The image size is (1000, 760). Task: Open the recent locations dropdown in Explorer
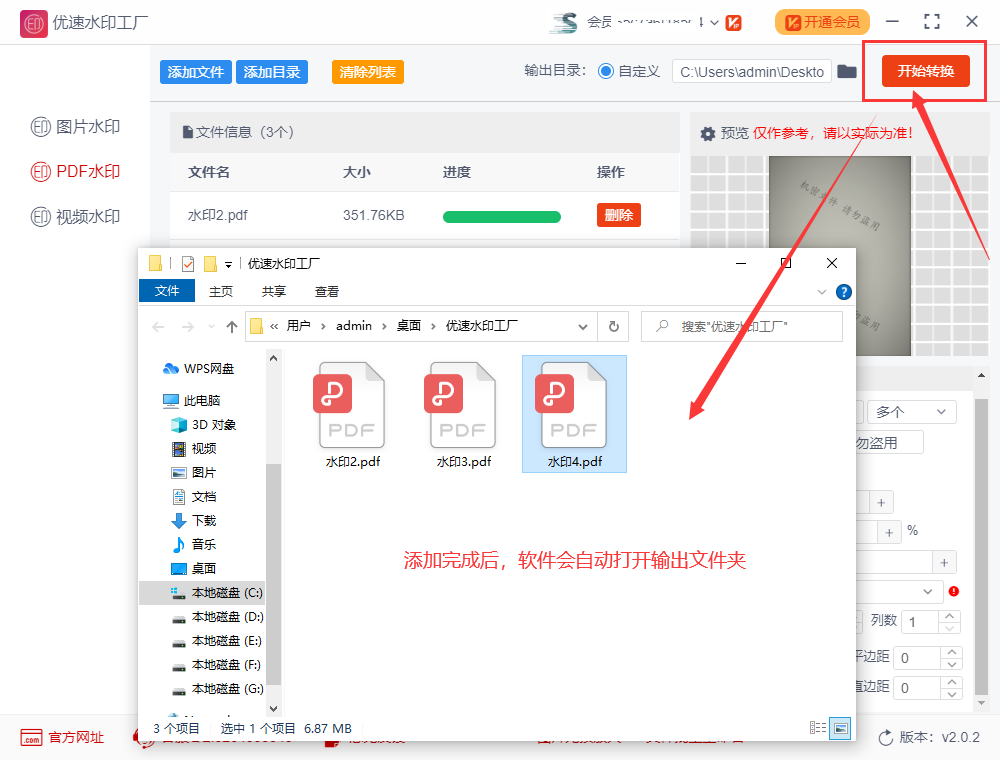[211, 327]
